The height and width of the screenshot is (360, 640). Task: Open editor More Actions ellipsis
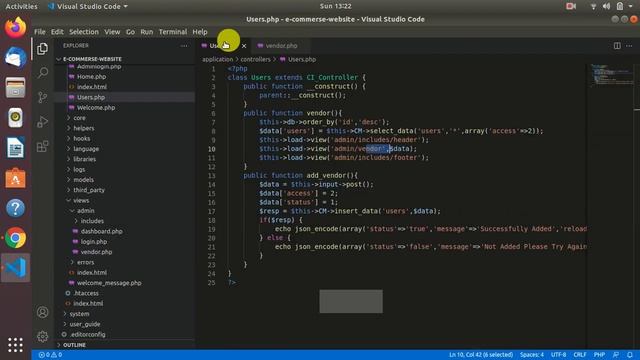click(629, 46)
